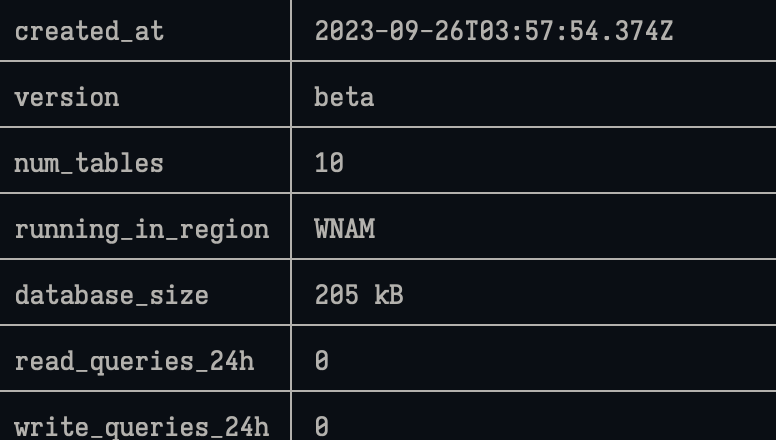This screenshot has width=776, height=440.
Task: Click the number 205 in database size
Action: click(x=336, y=295)
